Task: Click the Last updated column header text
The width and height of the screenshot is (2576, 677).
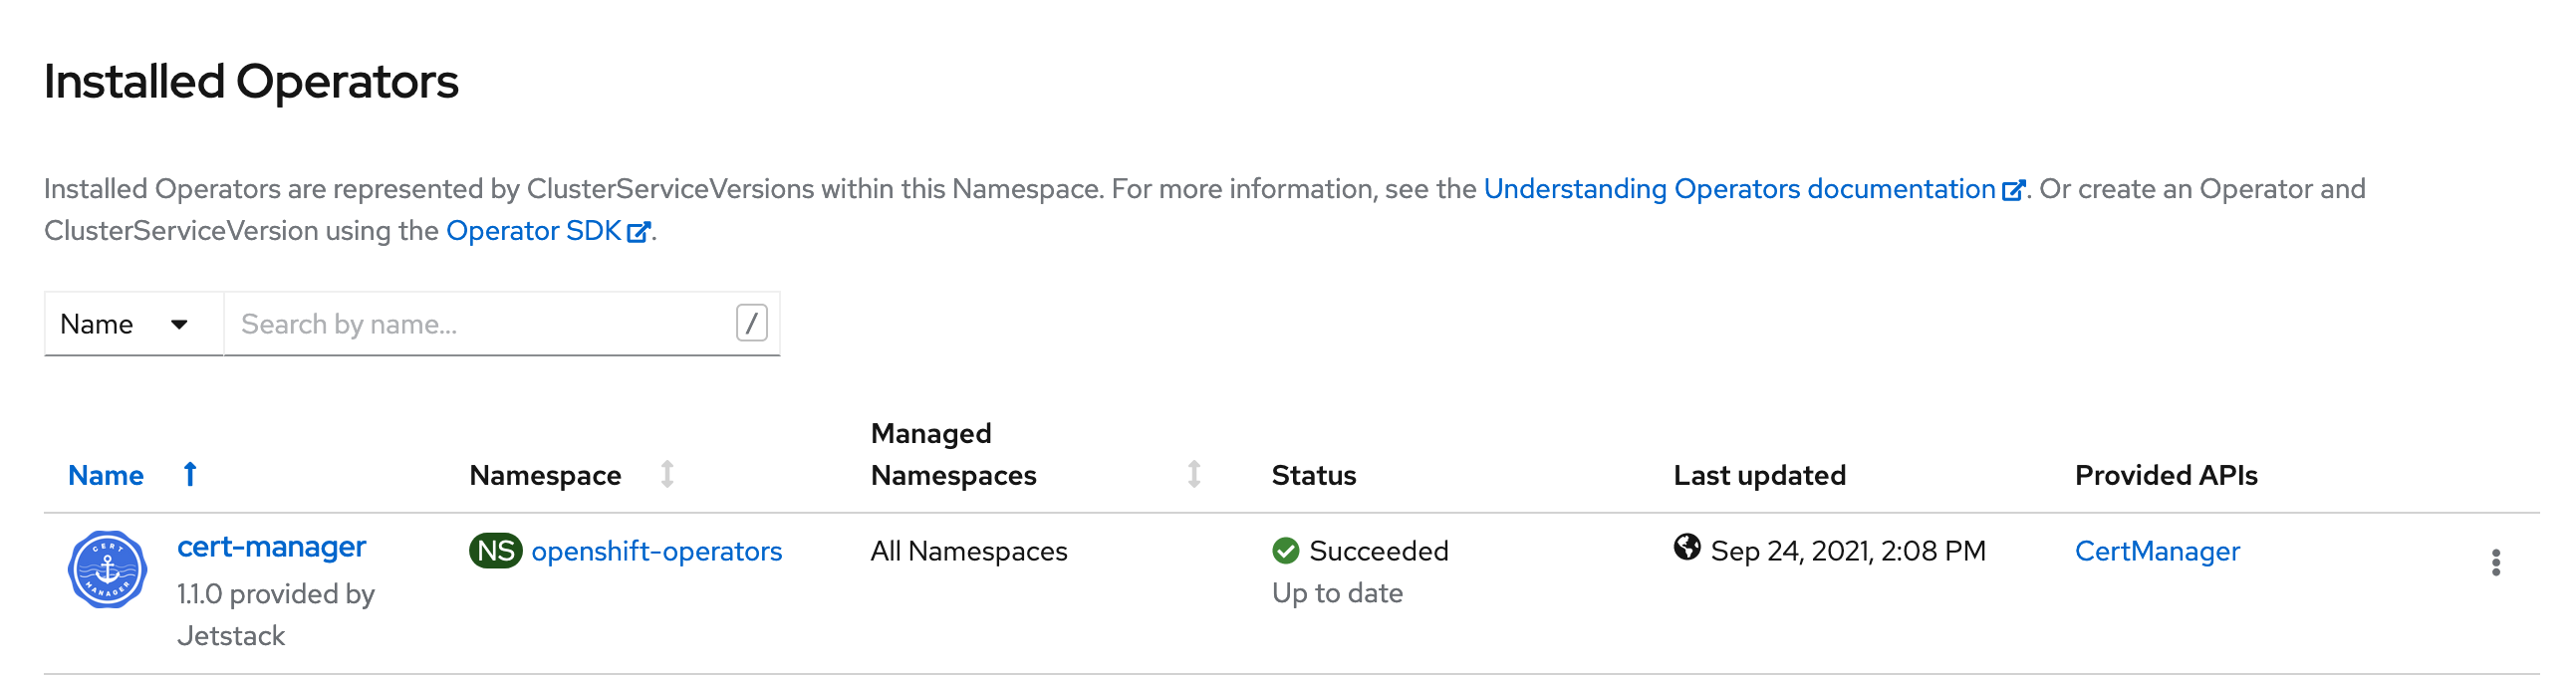Action: 1759,475
